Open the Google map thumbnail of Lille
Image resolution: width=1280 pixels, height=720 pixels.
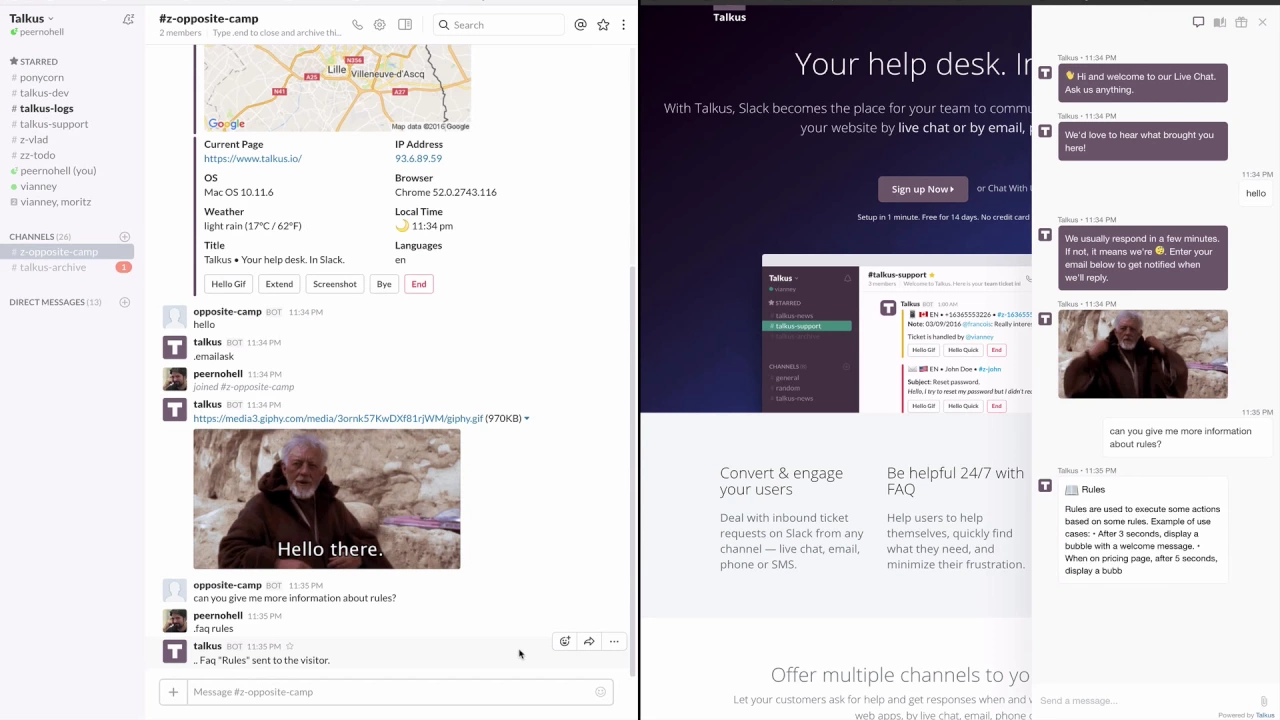click(337, 89)
